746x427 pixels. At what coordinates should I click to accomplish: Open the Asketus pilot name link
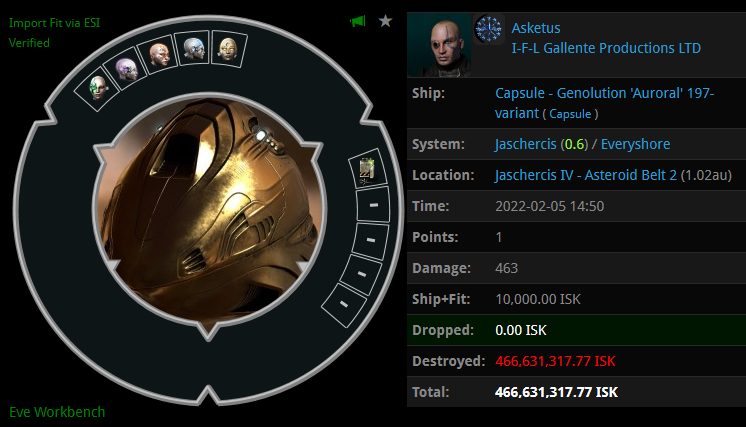(536, 28)
